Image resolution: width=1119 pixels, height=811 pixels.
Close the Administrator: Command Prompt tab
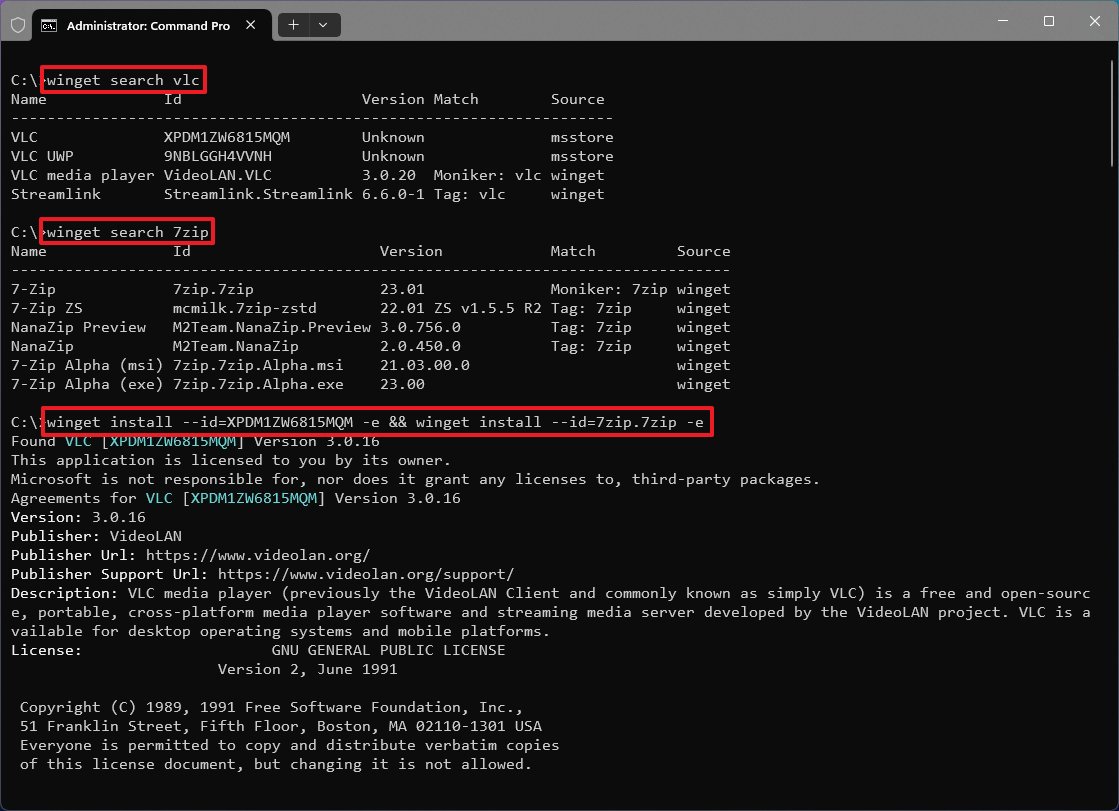point(250,25)
